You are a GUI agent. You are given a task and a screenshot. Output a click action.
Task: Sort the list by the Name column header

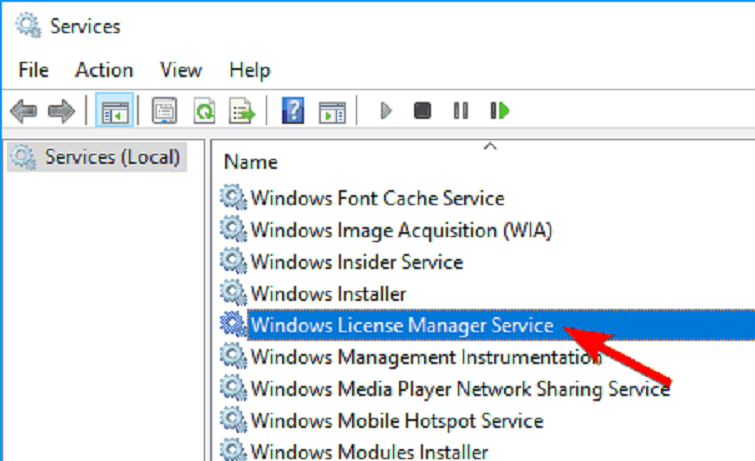[251, 162]
